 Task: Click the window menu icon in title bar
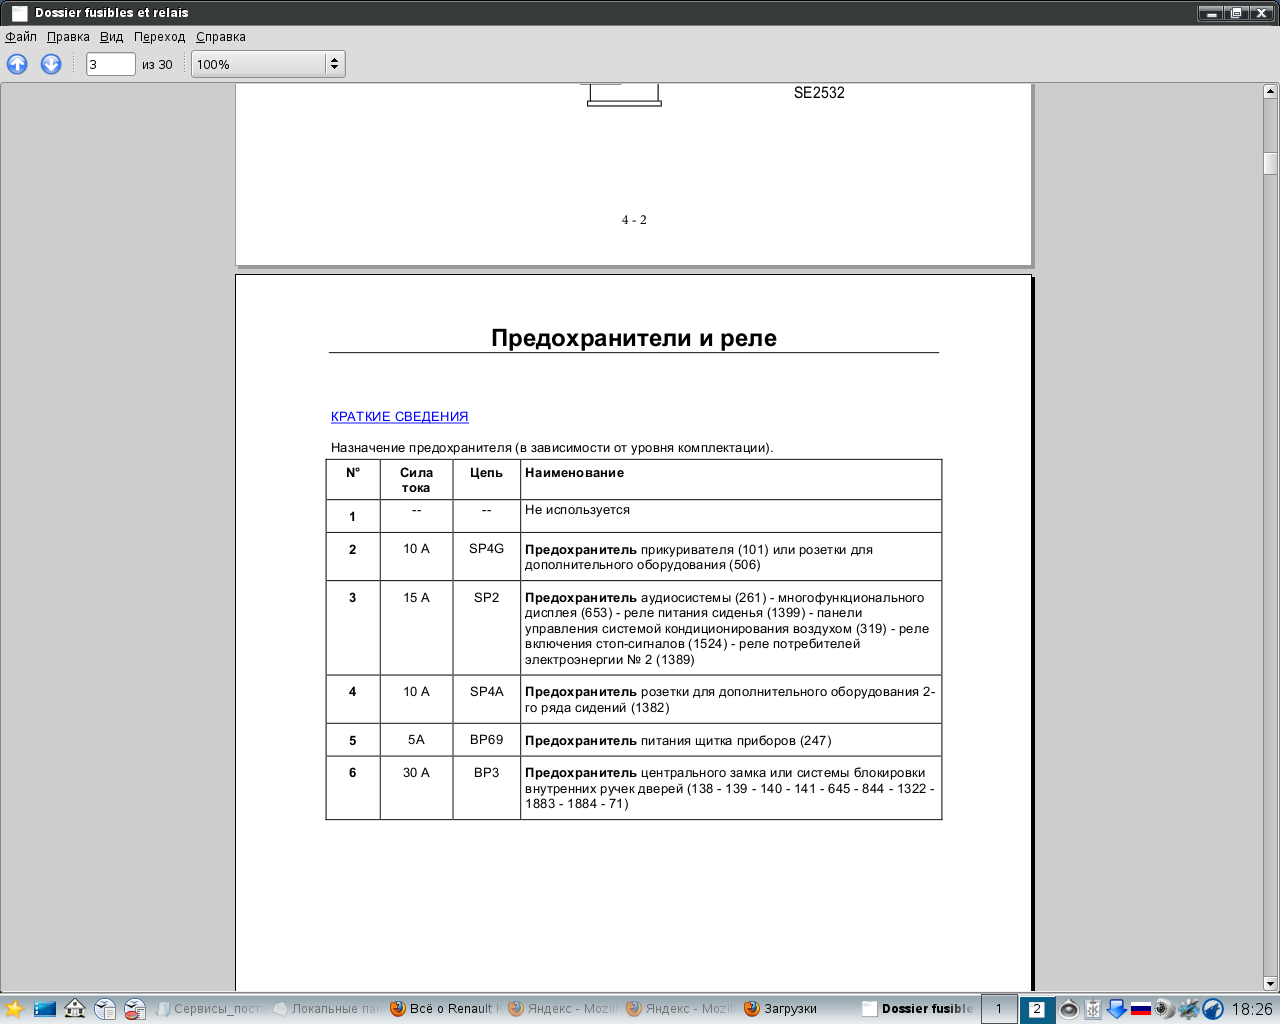pos(19,13)
